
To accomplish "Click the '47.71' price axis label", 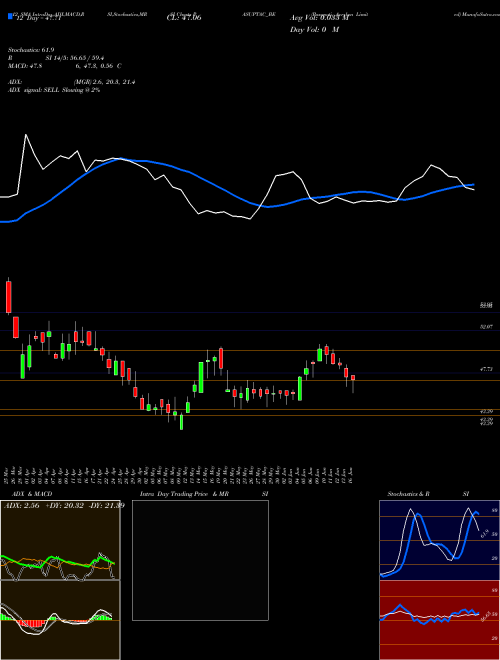I will coord(486,369).
